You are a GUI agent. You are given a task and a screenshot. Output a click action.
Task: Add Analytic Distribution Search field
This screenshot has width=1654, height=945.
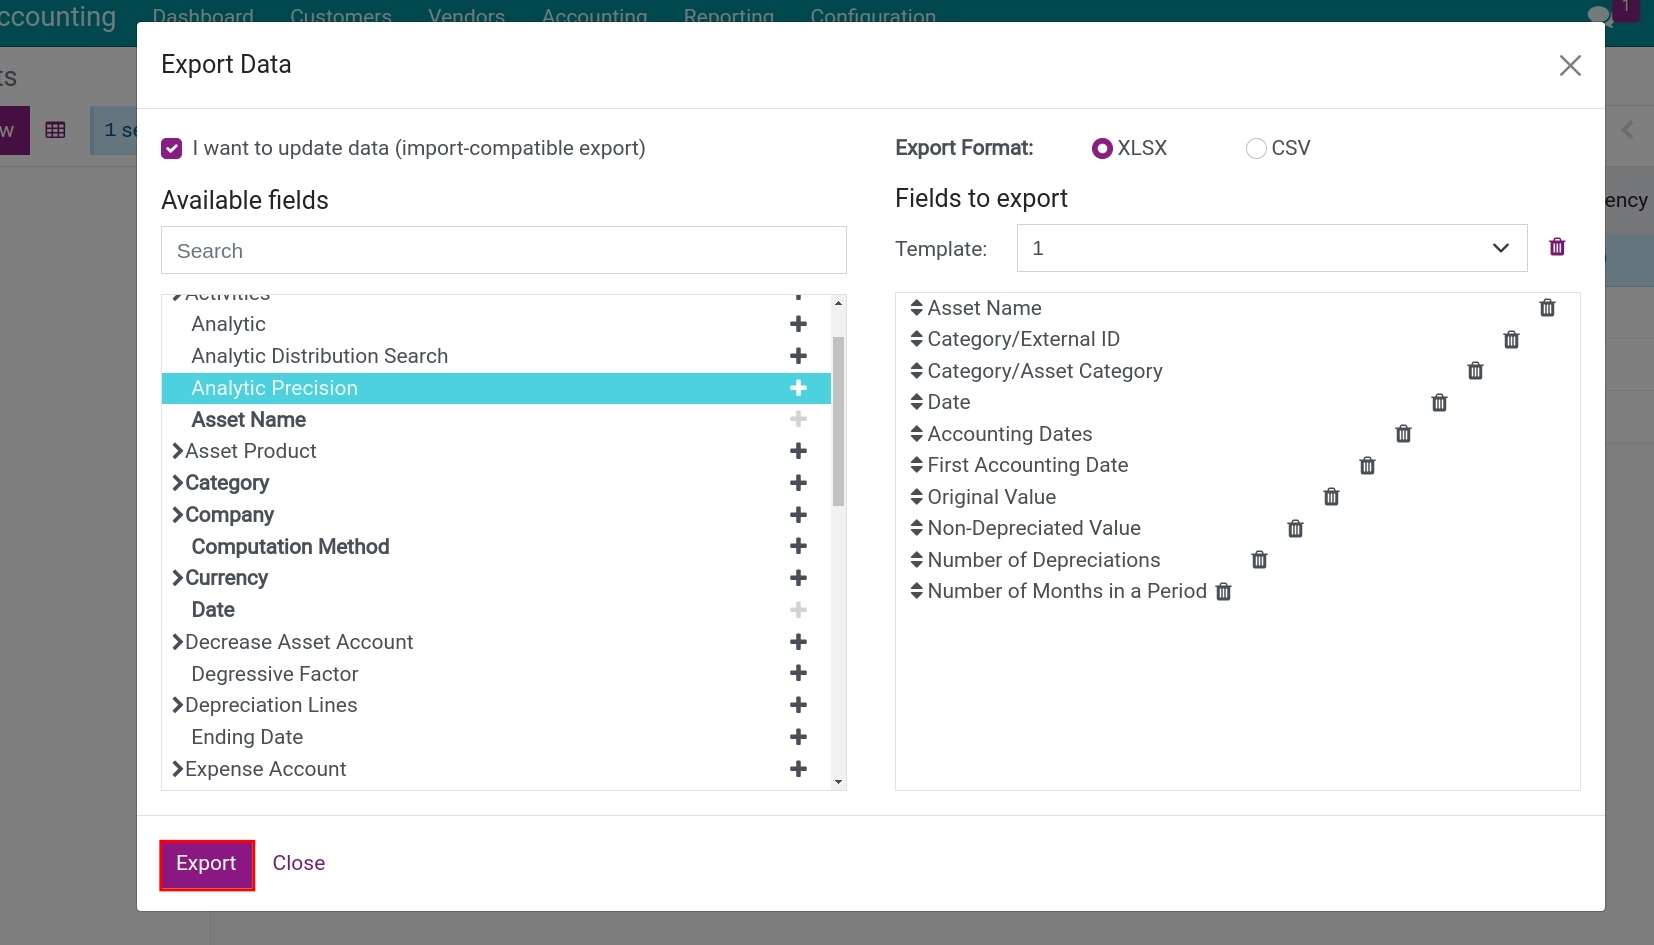pyautogui.click(x=798, y=356)
